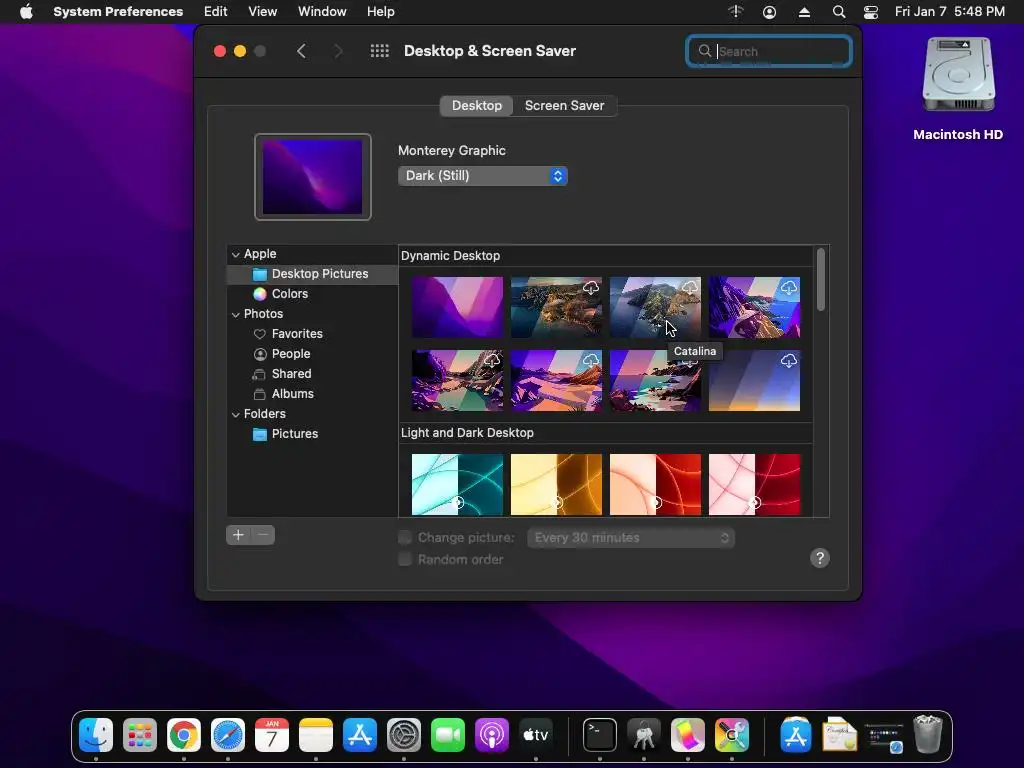
Task: Click the wallpaper list vertical scrollbar
Action: click(821, 280)
